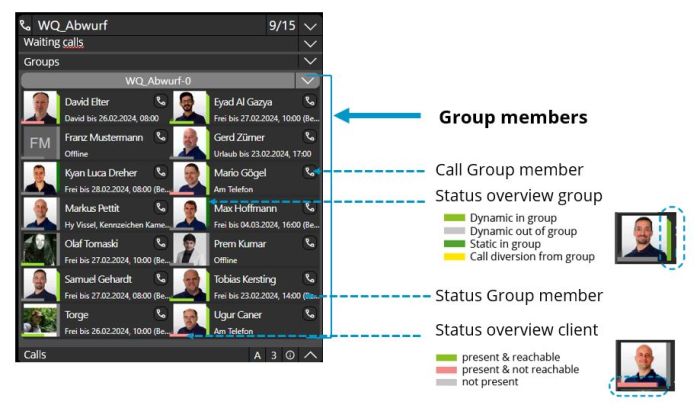
Task: Select Franz Mustermann's FM avatar
Action: [40, 143]
